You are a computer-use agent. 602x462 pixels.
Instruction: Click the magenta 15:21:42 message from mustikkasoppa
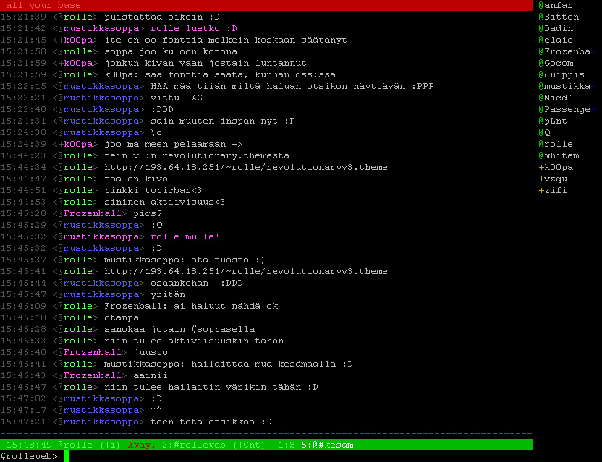click(194, 28)
